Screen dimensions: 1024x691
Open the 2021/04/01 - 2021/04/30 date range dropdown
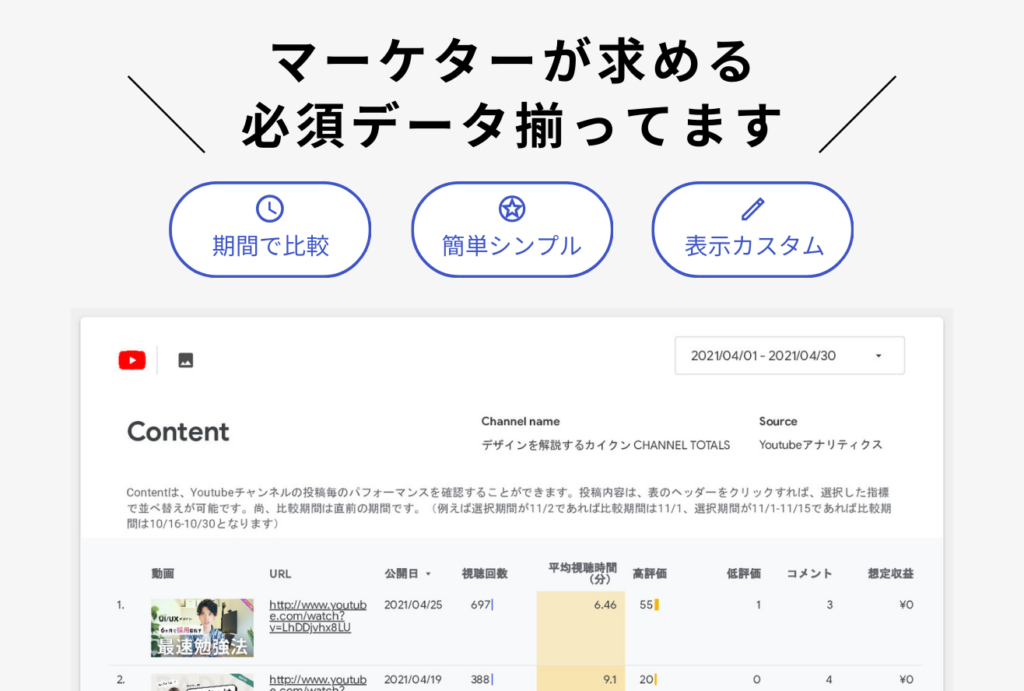790,355
